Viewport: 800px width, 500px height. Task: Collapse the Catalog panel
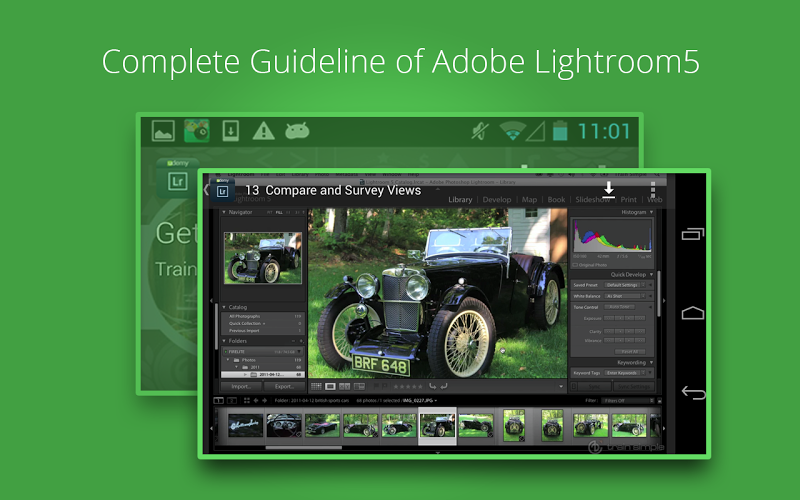pyautogui.click(x=224, y=307)
